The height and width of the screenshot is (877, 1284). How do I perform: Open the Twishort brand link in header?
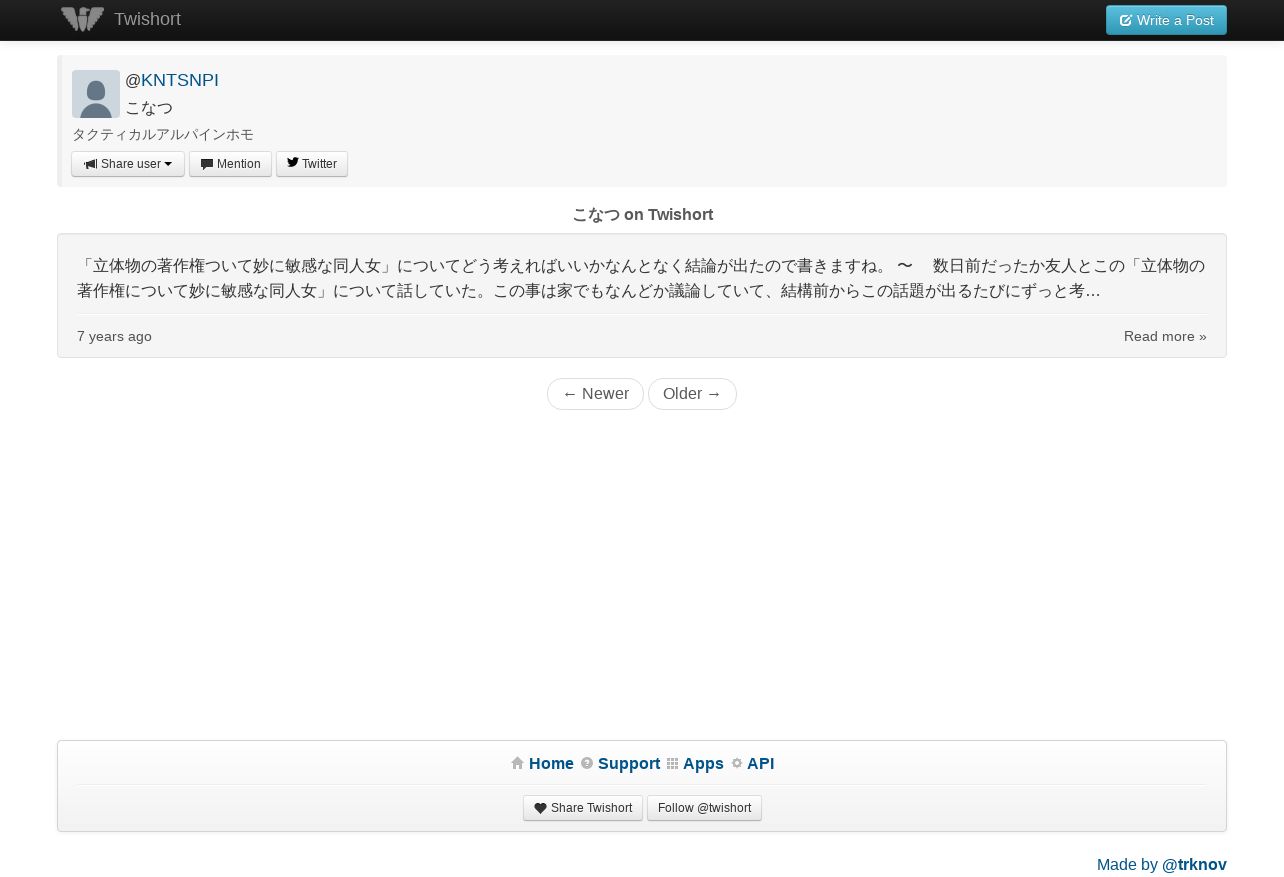click(x=147, y=19)
